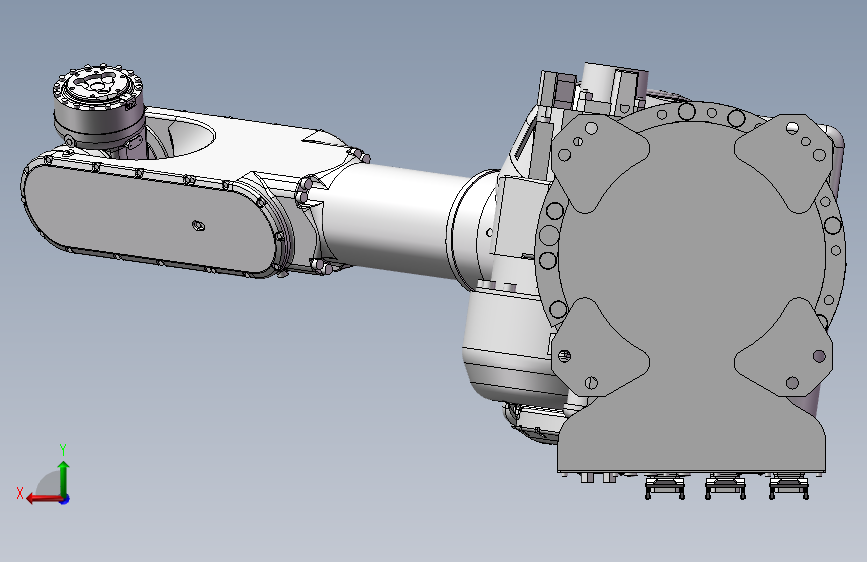Select the green "Y" axis label
867x562 pixels.
click(x=63, y=450)
